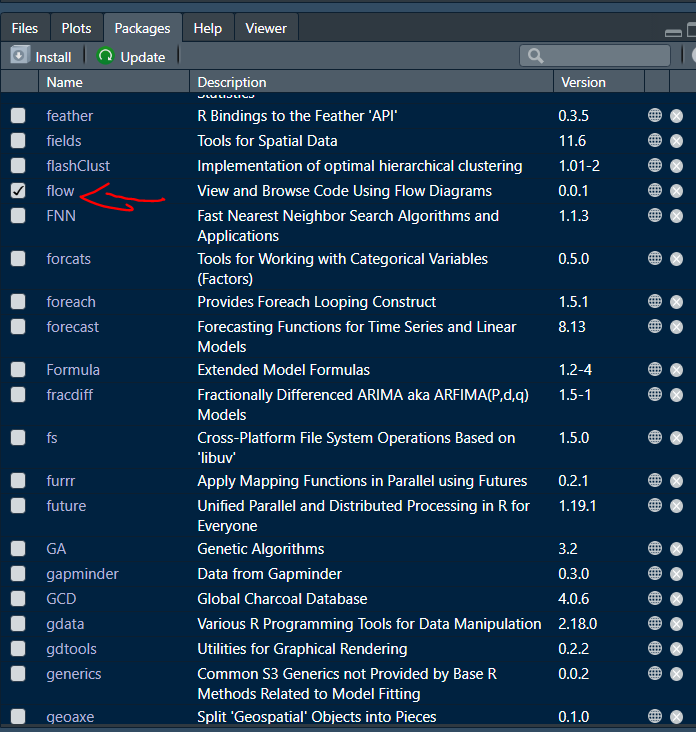Screen dimensions: 700x732
Task: Open globe icon for fs package
Action: [655, 437]
